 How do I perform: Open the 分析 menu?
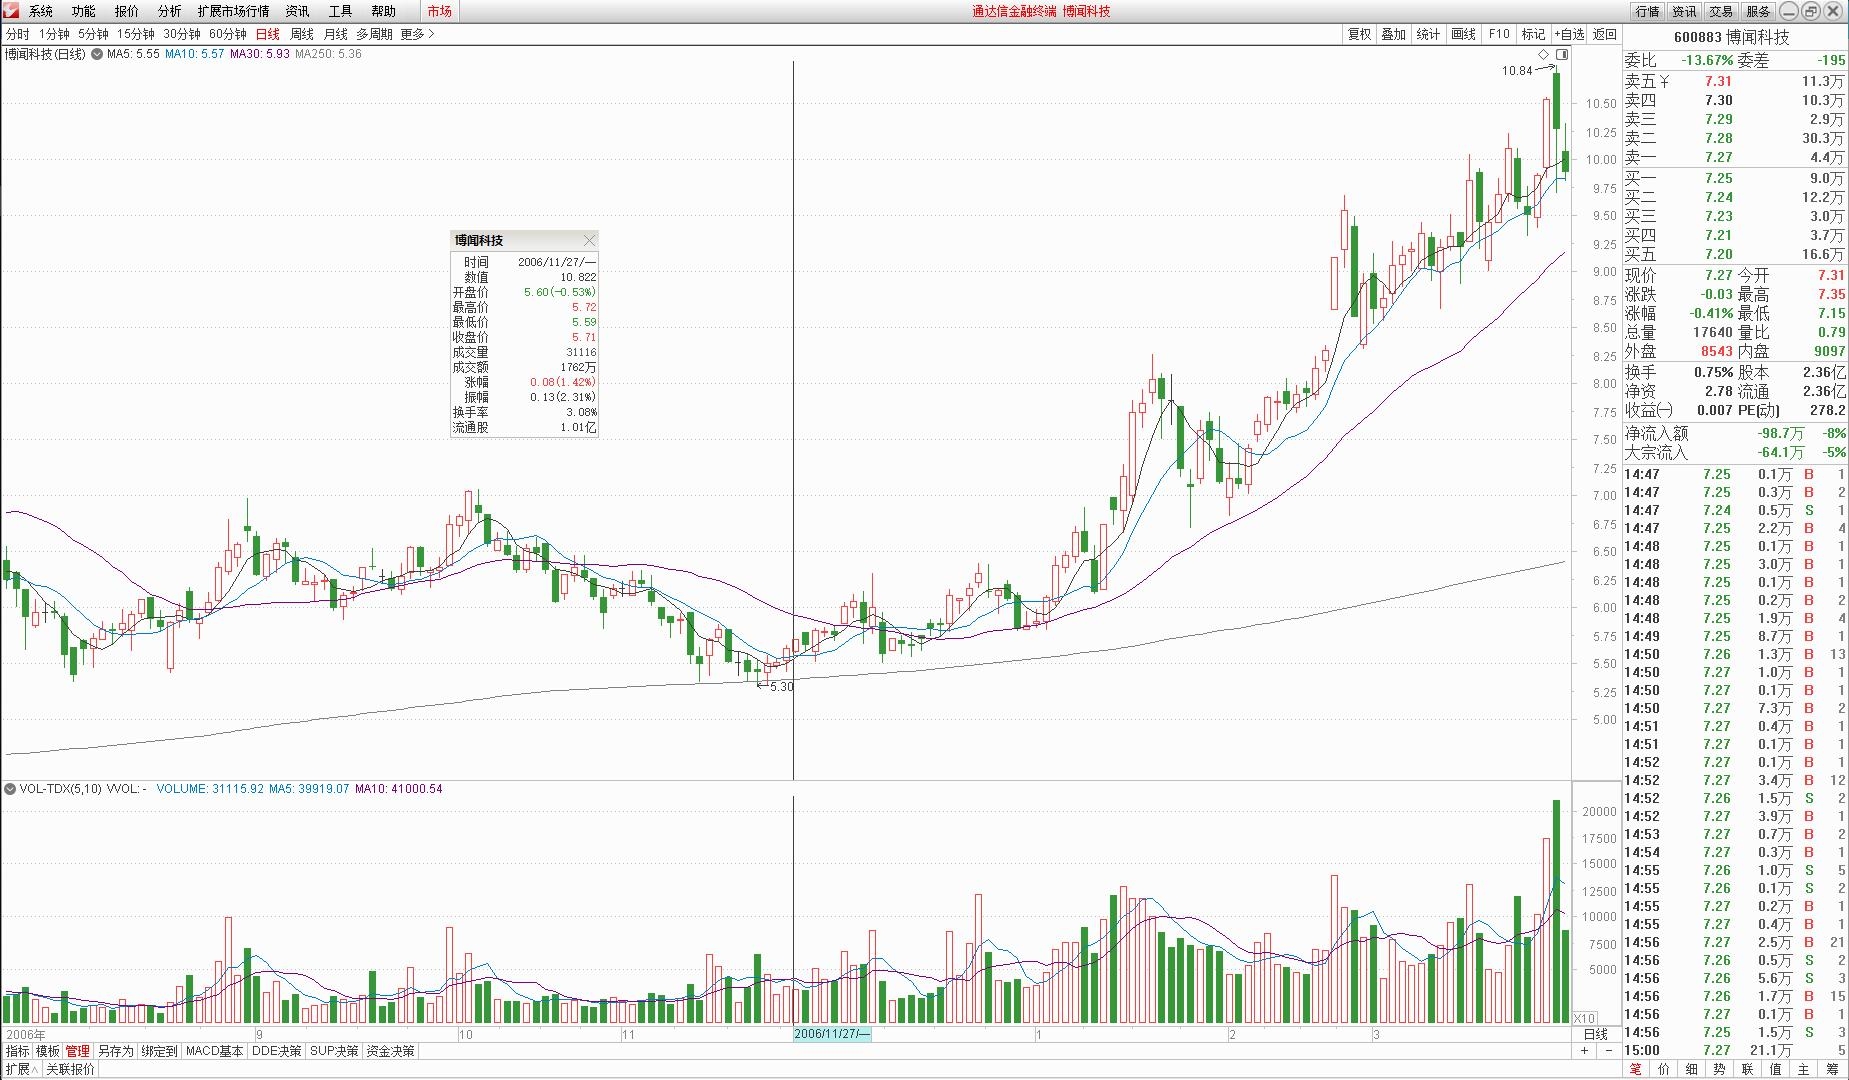(169, 11)
